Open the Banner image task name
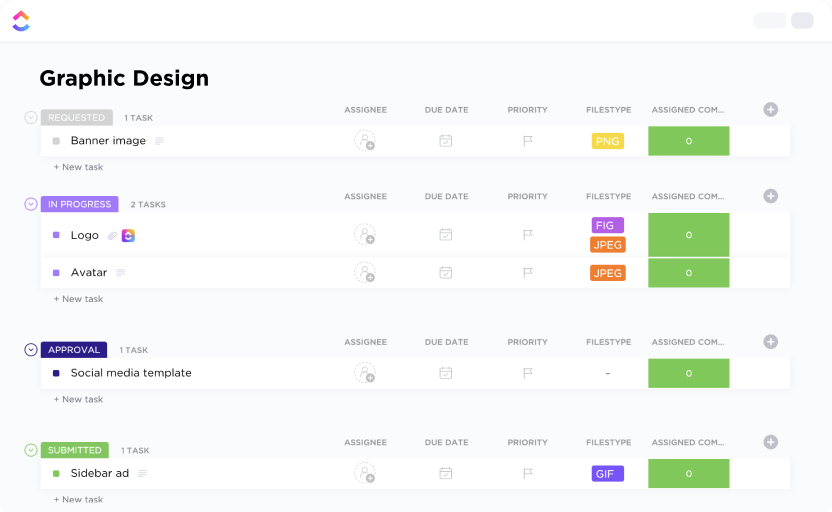The height and width of the screenshot is (512, 832). [x=108, y=141]
